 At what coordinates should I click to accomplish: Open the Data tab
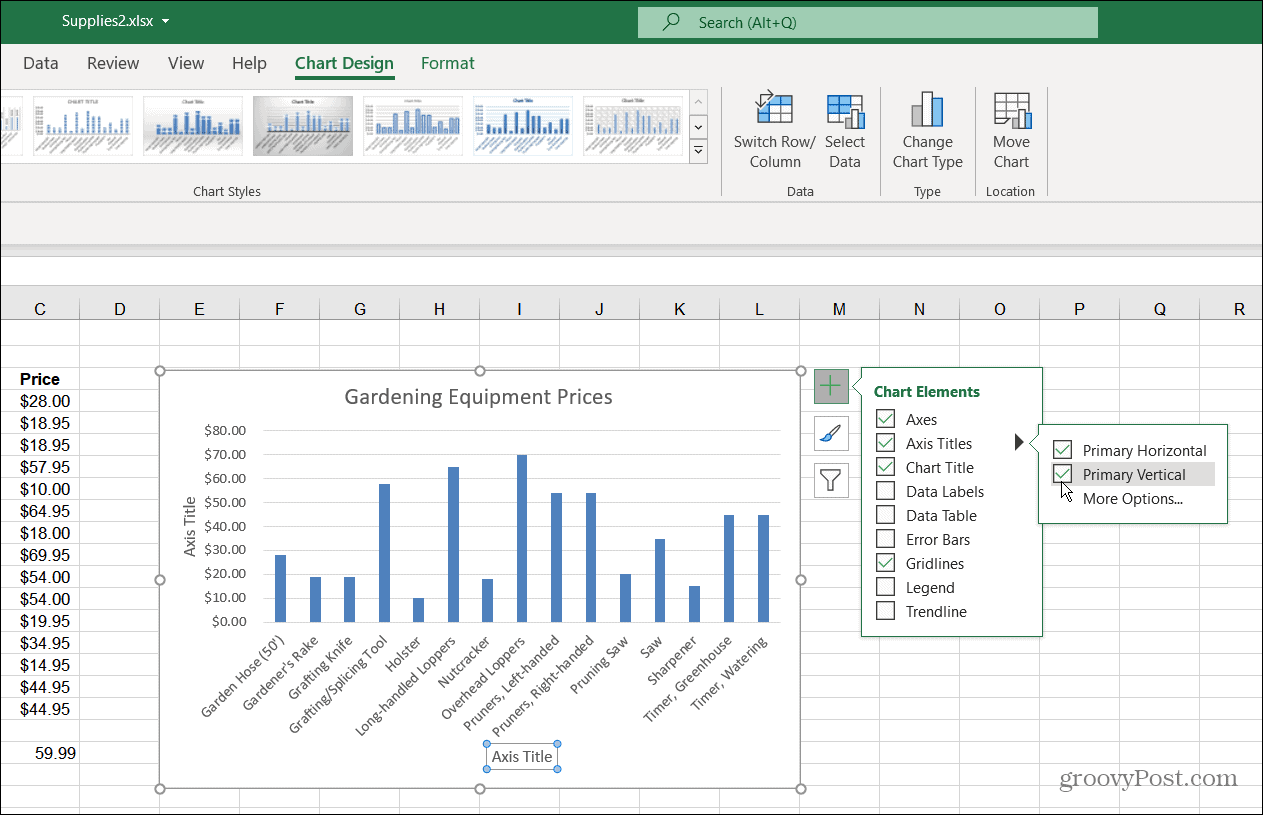point(41,63)
